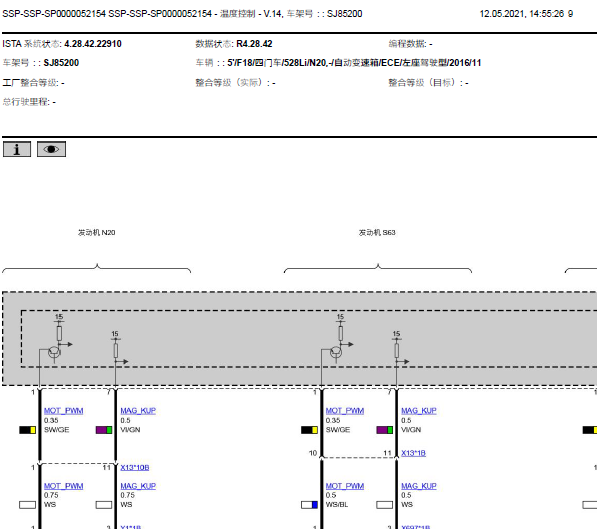597x529 pixels.
Task: Open connector link X13*10B
Action: tap(135, 467)
